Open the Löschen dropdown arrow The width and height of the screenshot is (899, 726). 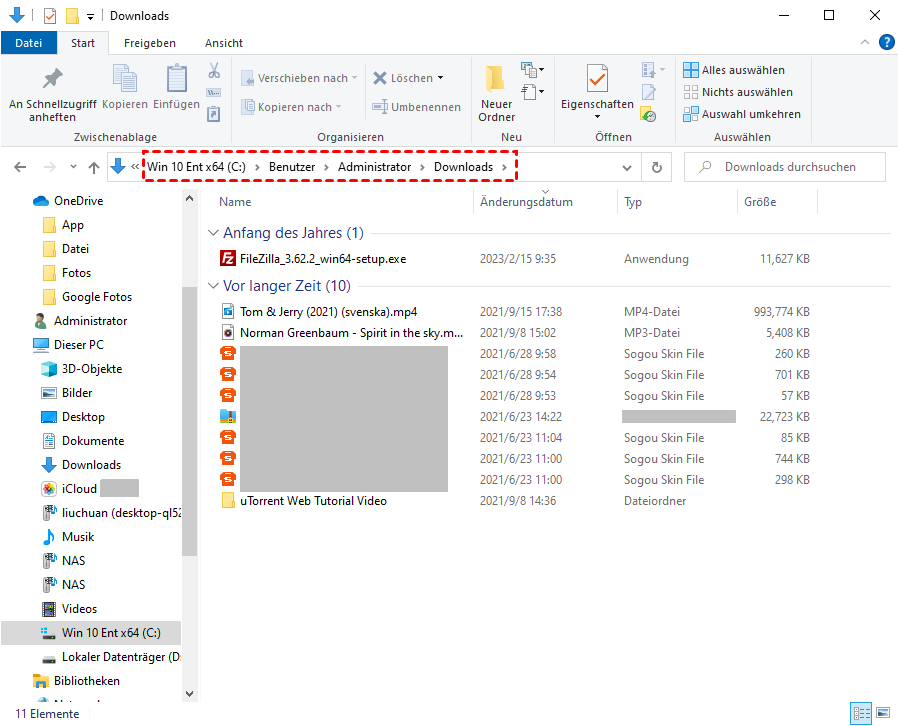pyautogui.click(x=440, y=78)
